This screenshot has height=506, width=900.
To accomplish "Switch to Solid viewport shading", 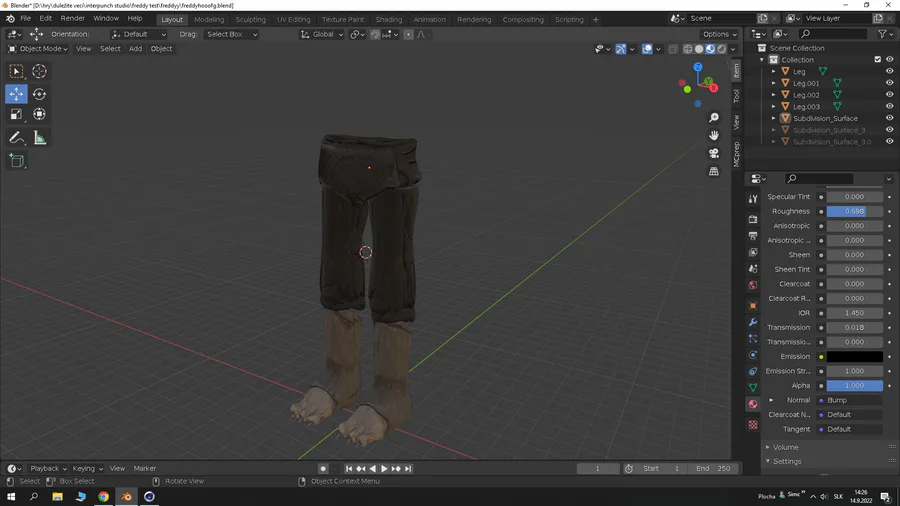I will tap(699, 49).
